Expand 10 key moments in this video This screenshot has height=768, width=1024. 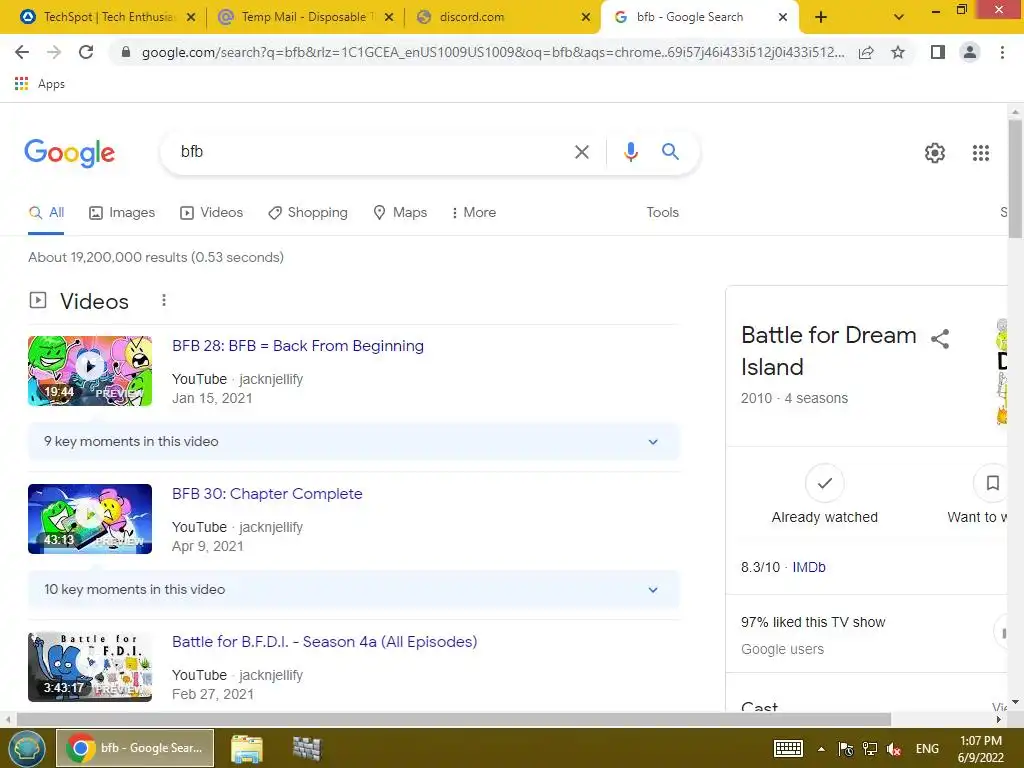(x=353, y=589)
